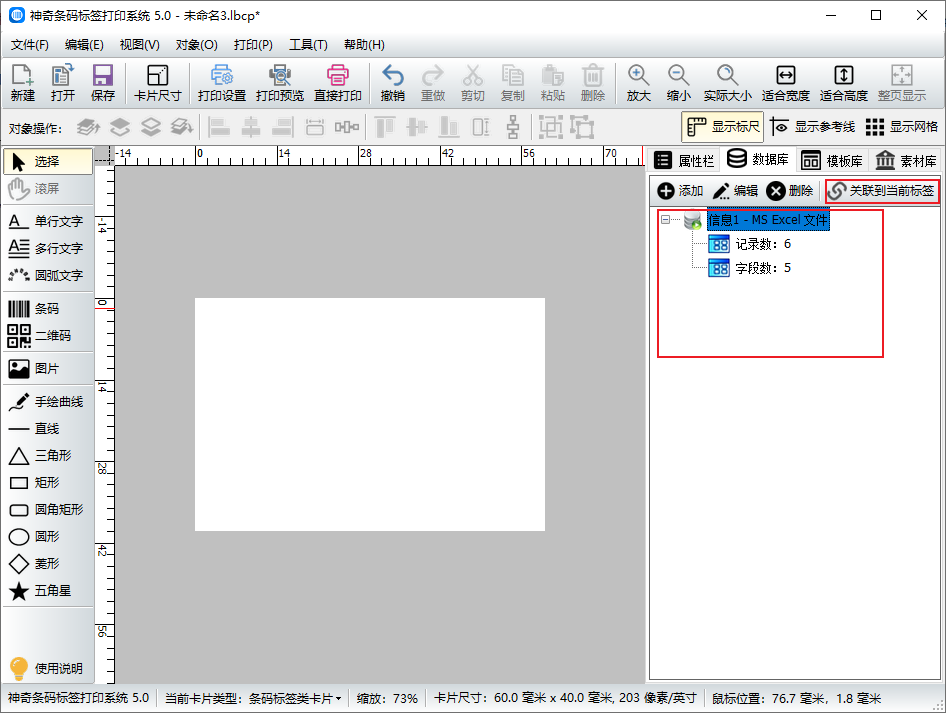Click the 新建 (New) toolbar icon
This screenshot has height=713, width=946.
pos(22,83)
